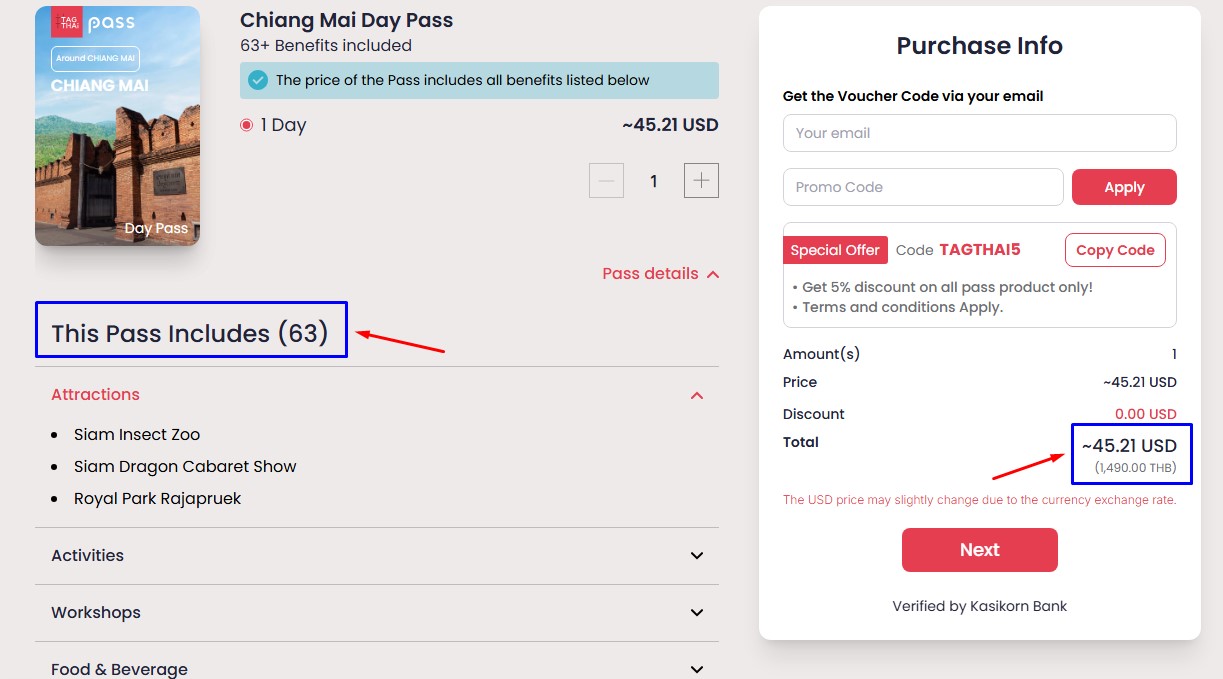
Task: Select the 1 Day radio option
Action: pos(246,125)
